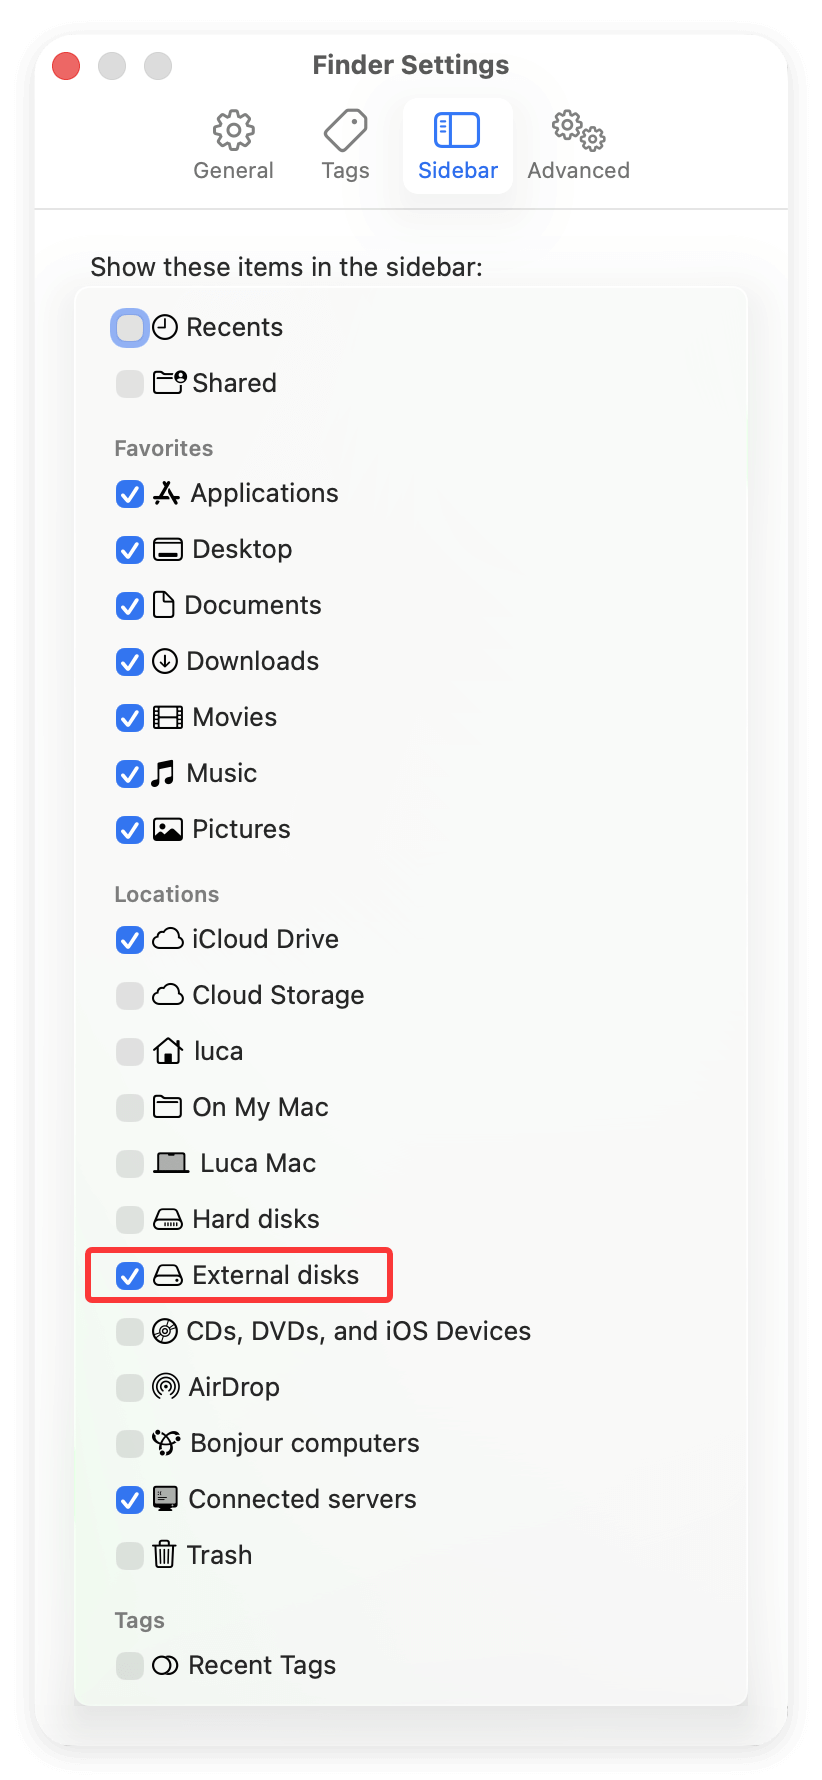Enable the Hard disks checkbox
Screen dimensions: 822x1780
(x=129, y=1219)
